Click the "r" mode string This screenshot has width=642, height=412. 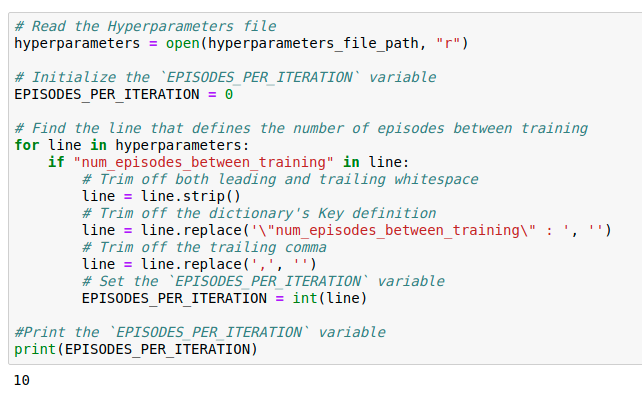tap(448, 43)
